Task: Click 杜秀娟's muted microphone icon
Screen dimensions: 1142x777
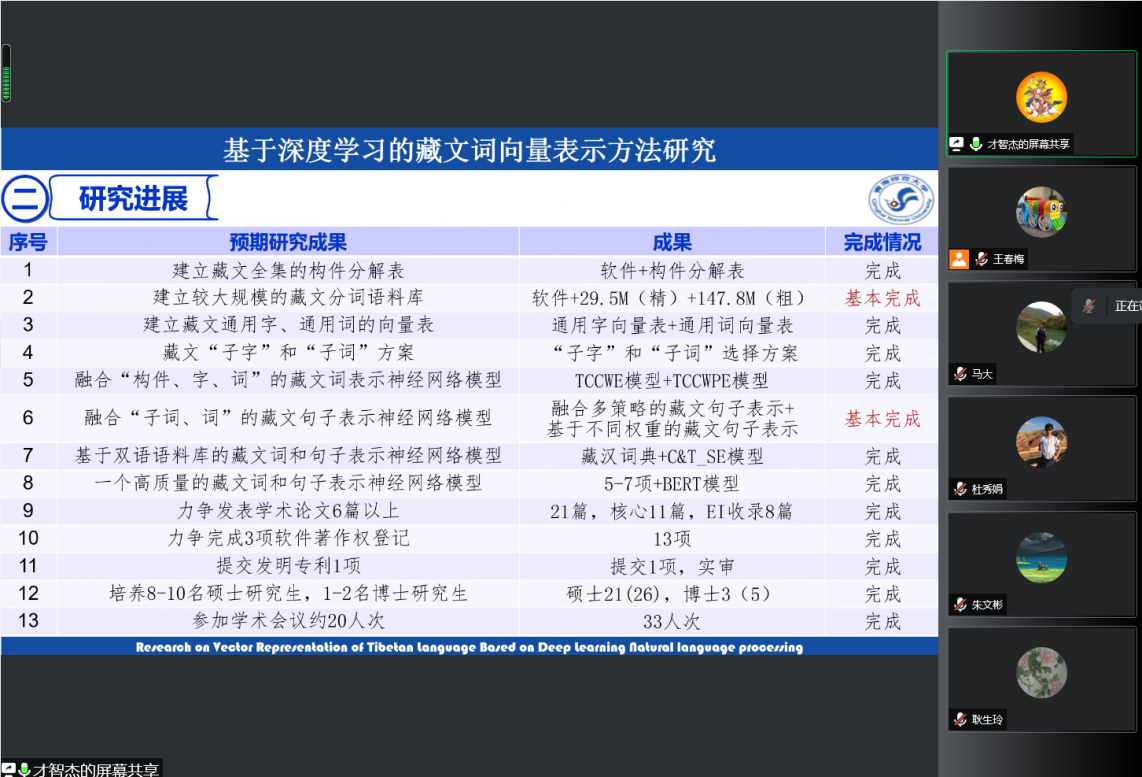Action: tap(960, 489)
